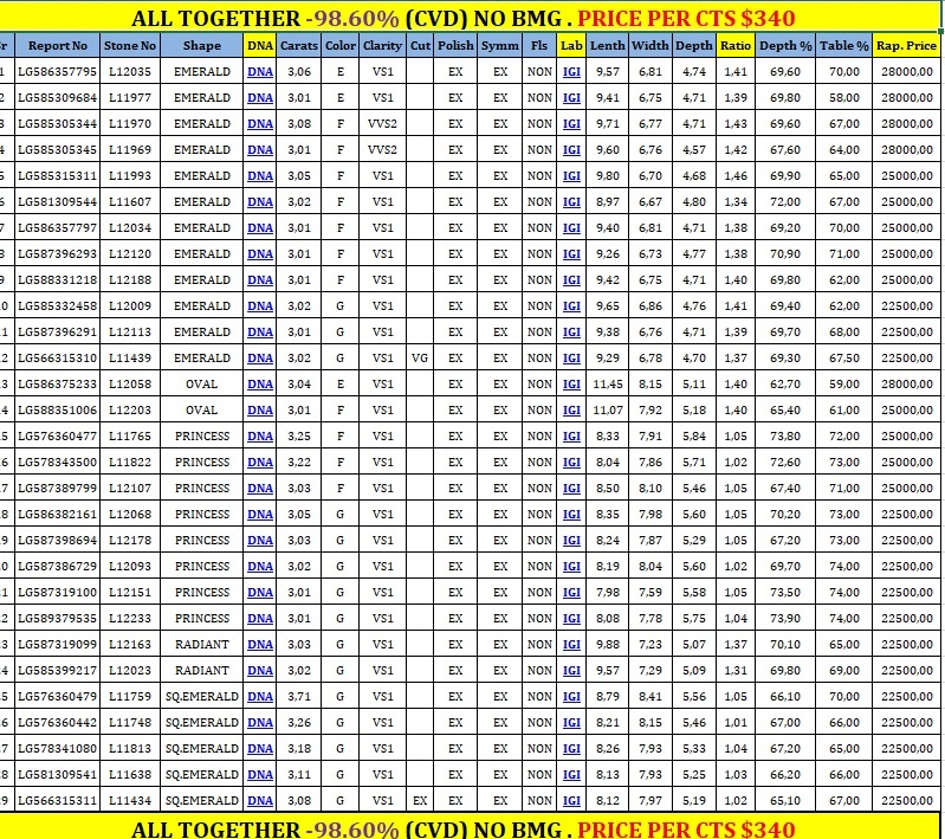Open the DNA link for report LG581309544
Viewport: 945px width, 839px height.
[260, 202]
